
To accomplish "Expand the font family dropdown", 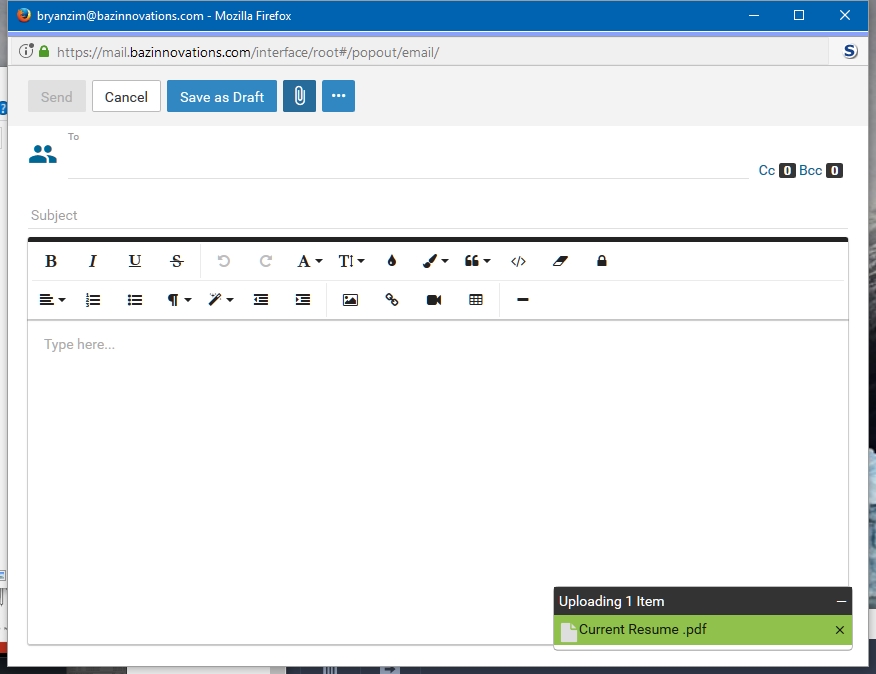I will [x=309, y=261].
